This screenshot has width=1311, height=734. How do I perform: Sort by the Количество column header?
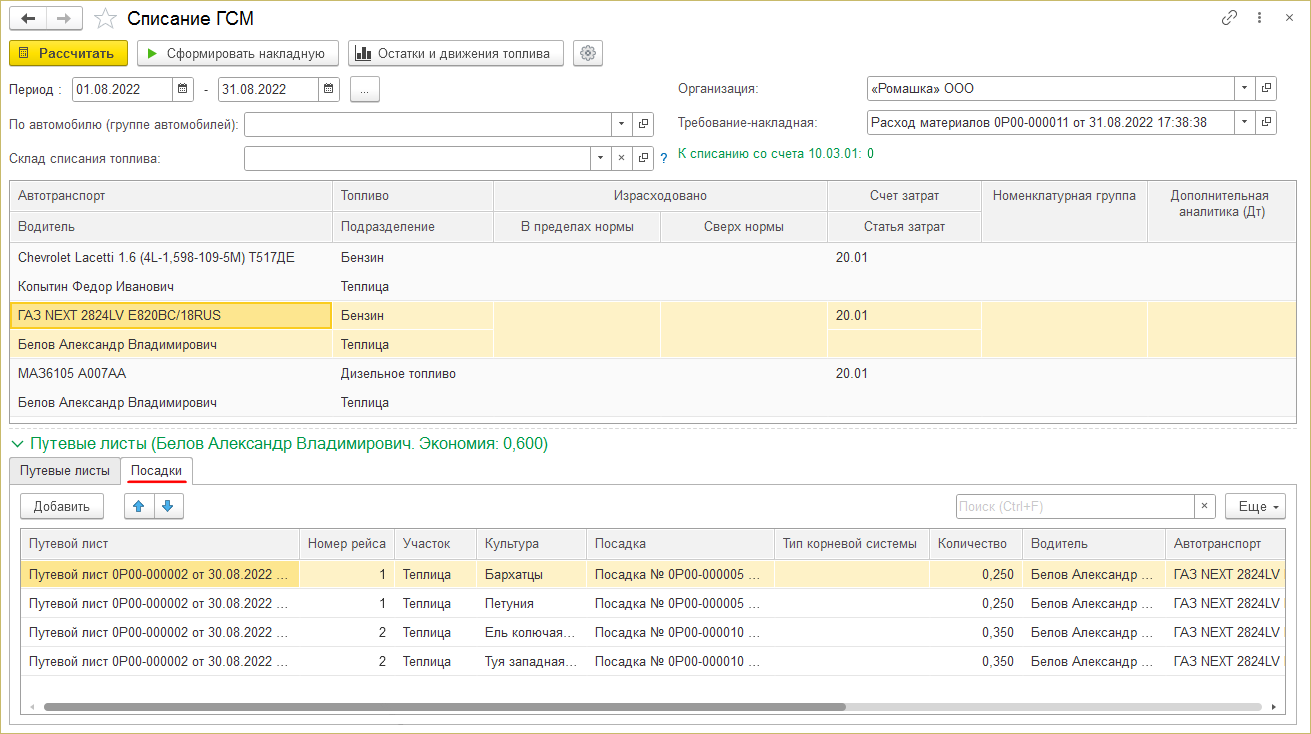pyautogui.click(x=975, y=544)
